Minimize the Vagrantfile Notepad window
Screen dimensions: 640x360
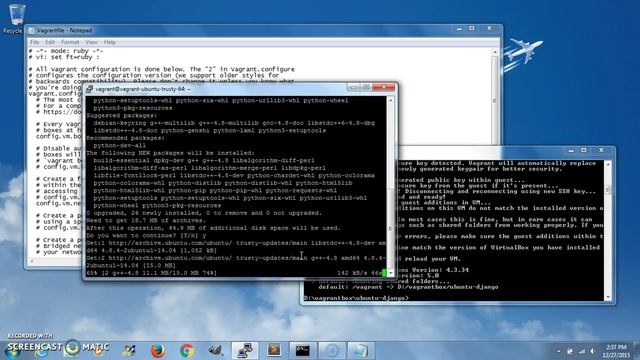point(460,29)
